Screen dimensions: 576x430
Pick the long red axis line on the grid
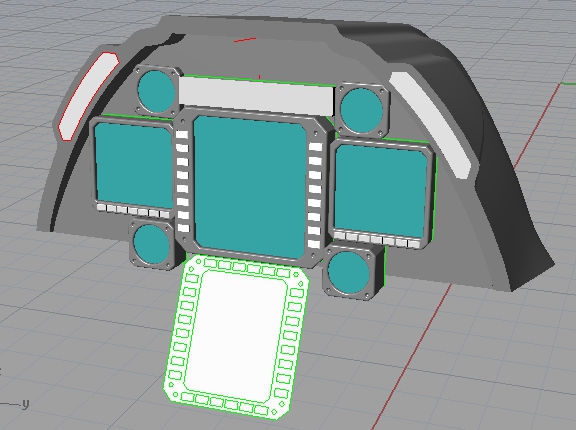[x=467, y=257]
